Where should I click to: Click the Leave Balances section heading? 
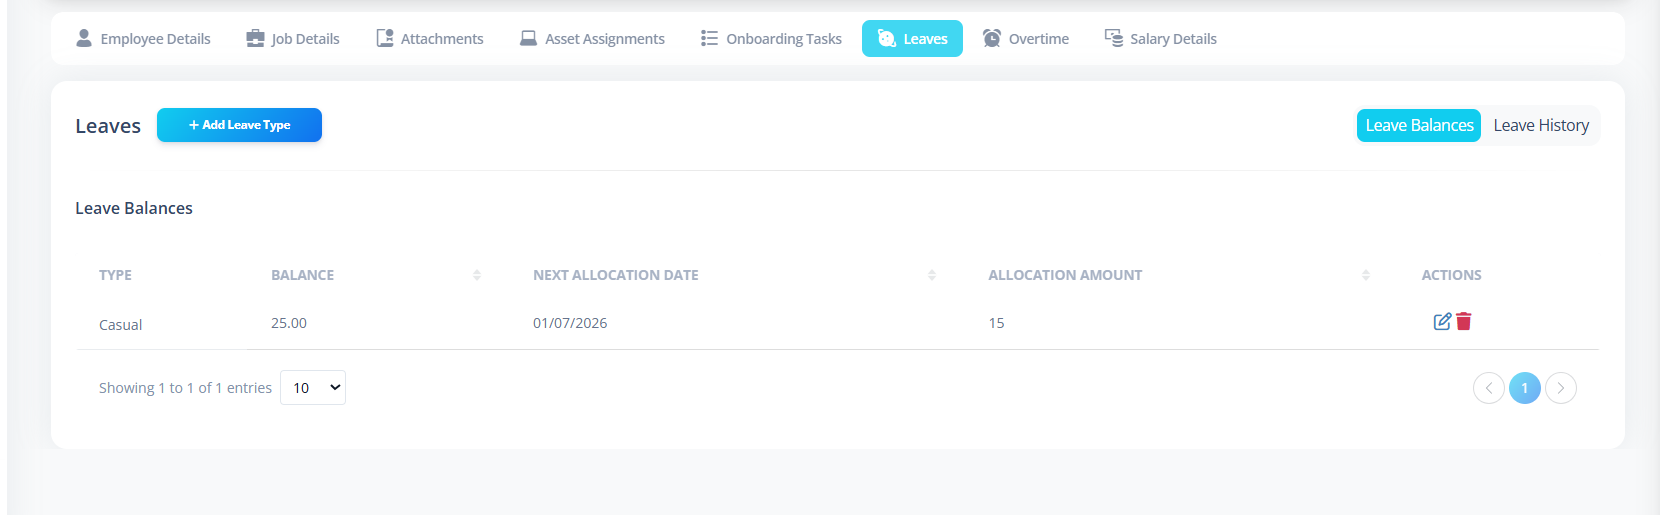(x=134, y=208)
